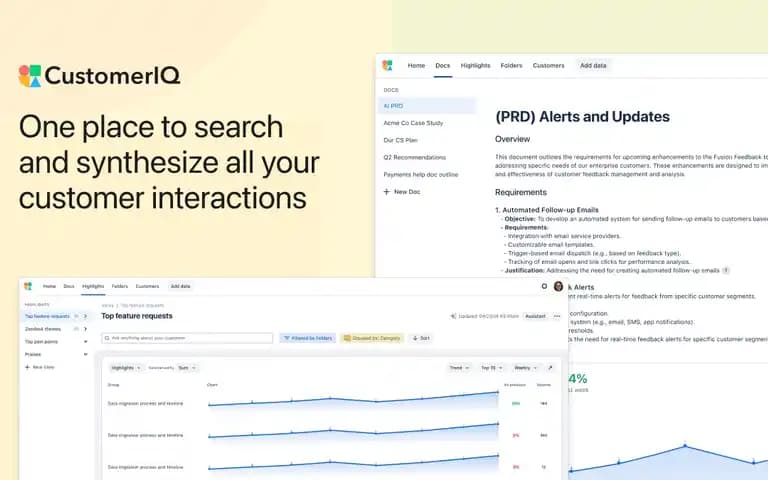The image size is (768, 480).
Task: Open Acme Co Case Study doc
Action: click(413, 123)
